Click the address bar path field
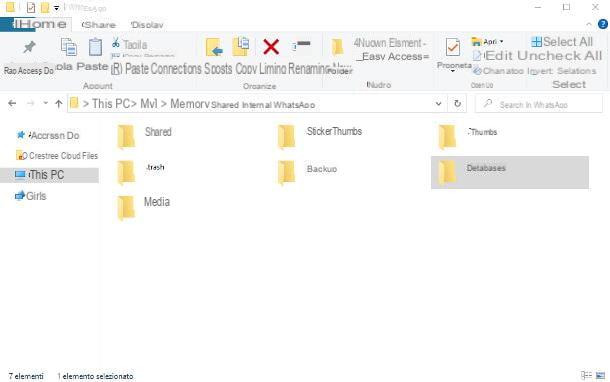610x382 pixels. tap(257, 104)
